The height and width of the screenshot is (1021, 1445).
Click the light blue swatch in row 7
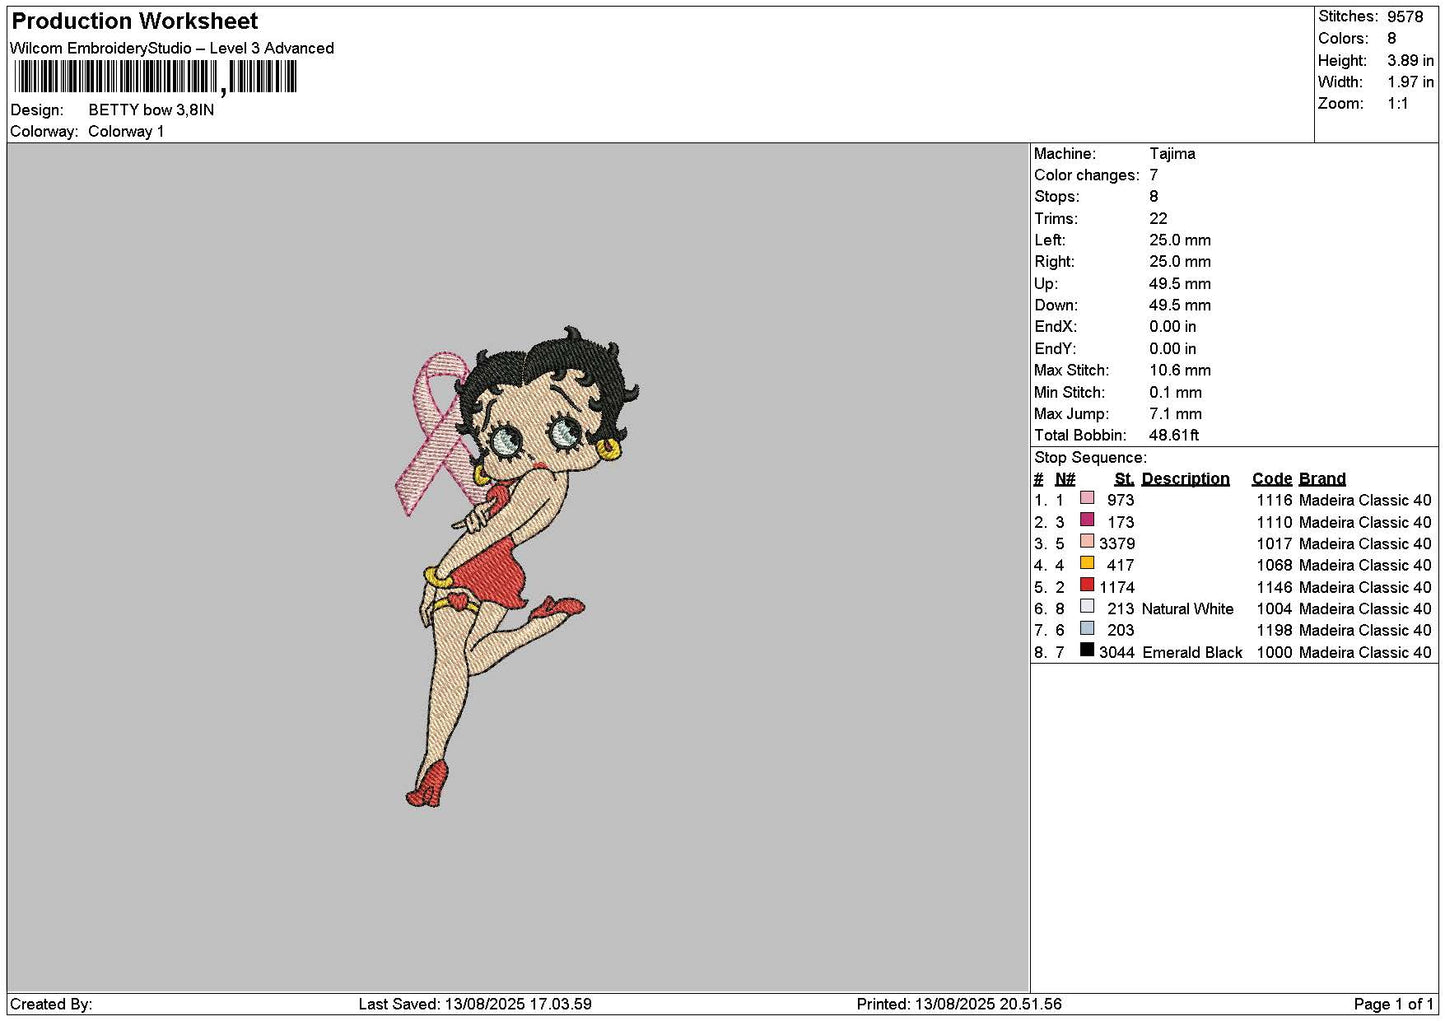pyautogui.click(x=1087, y=629)
